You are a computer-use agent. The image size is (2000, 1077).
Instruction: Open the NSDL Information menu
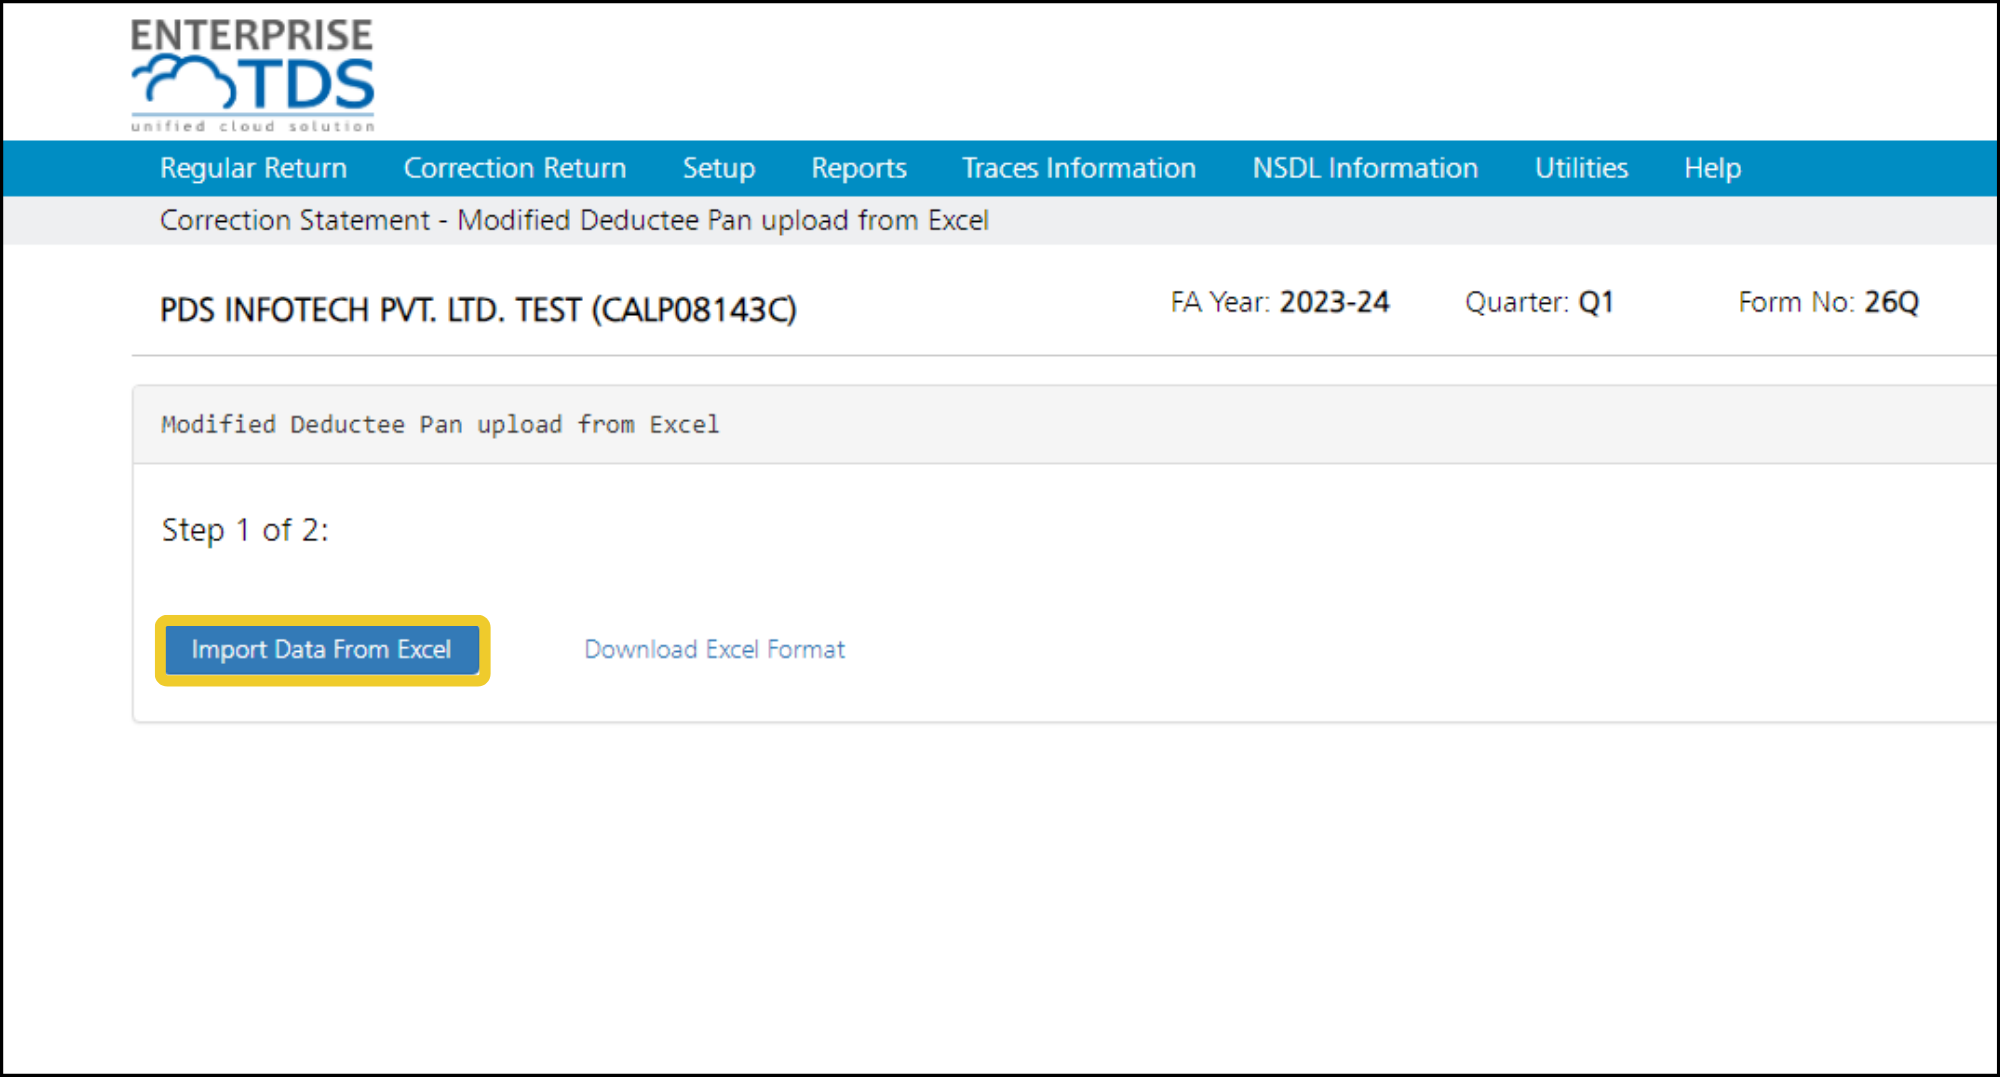1365,168
